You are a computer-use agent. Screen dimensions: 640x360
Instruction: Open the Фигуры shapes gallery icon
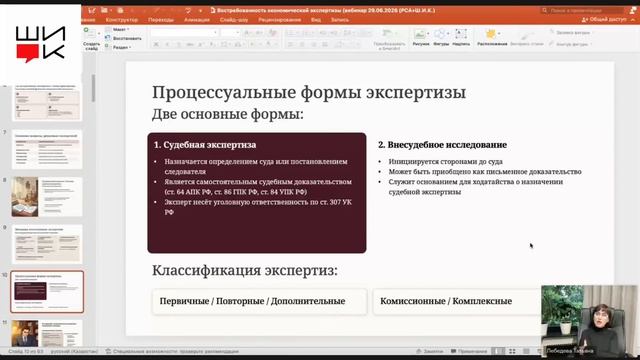coord(440,34)
